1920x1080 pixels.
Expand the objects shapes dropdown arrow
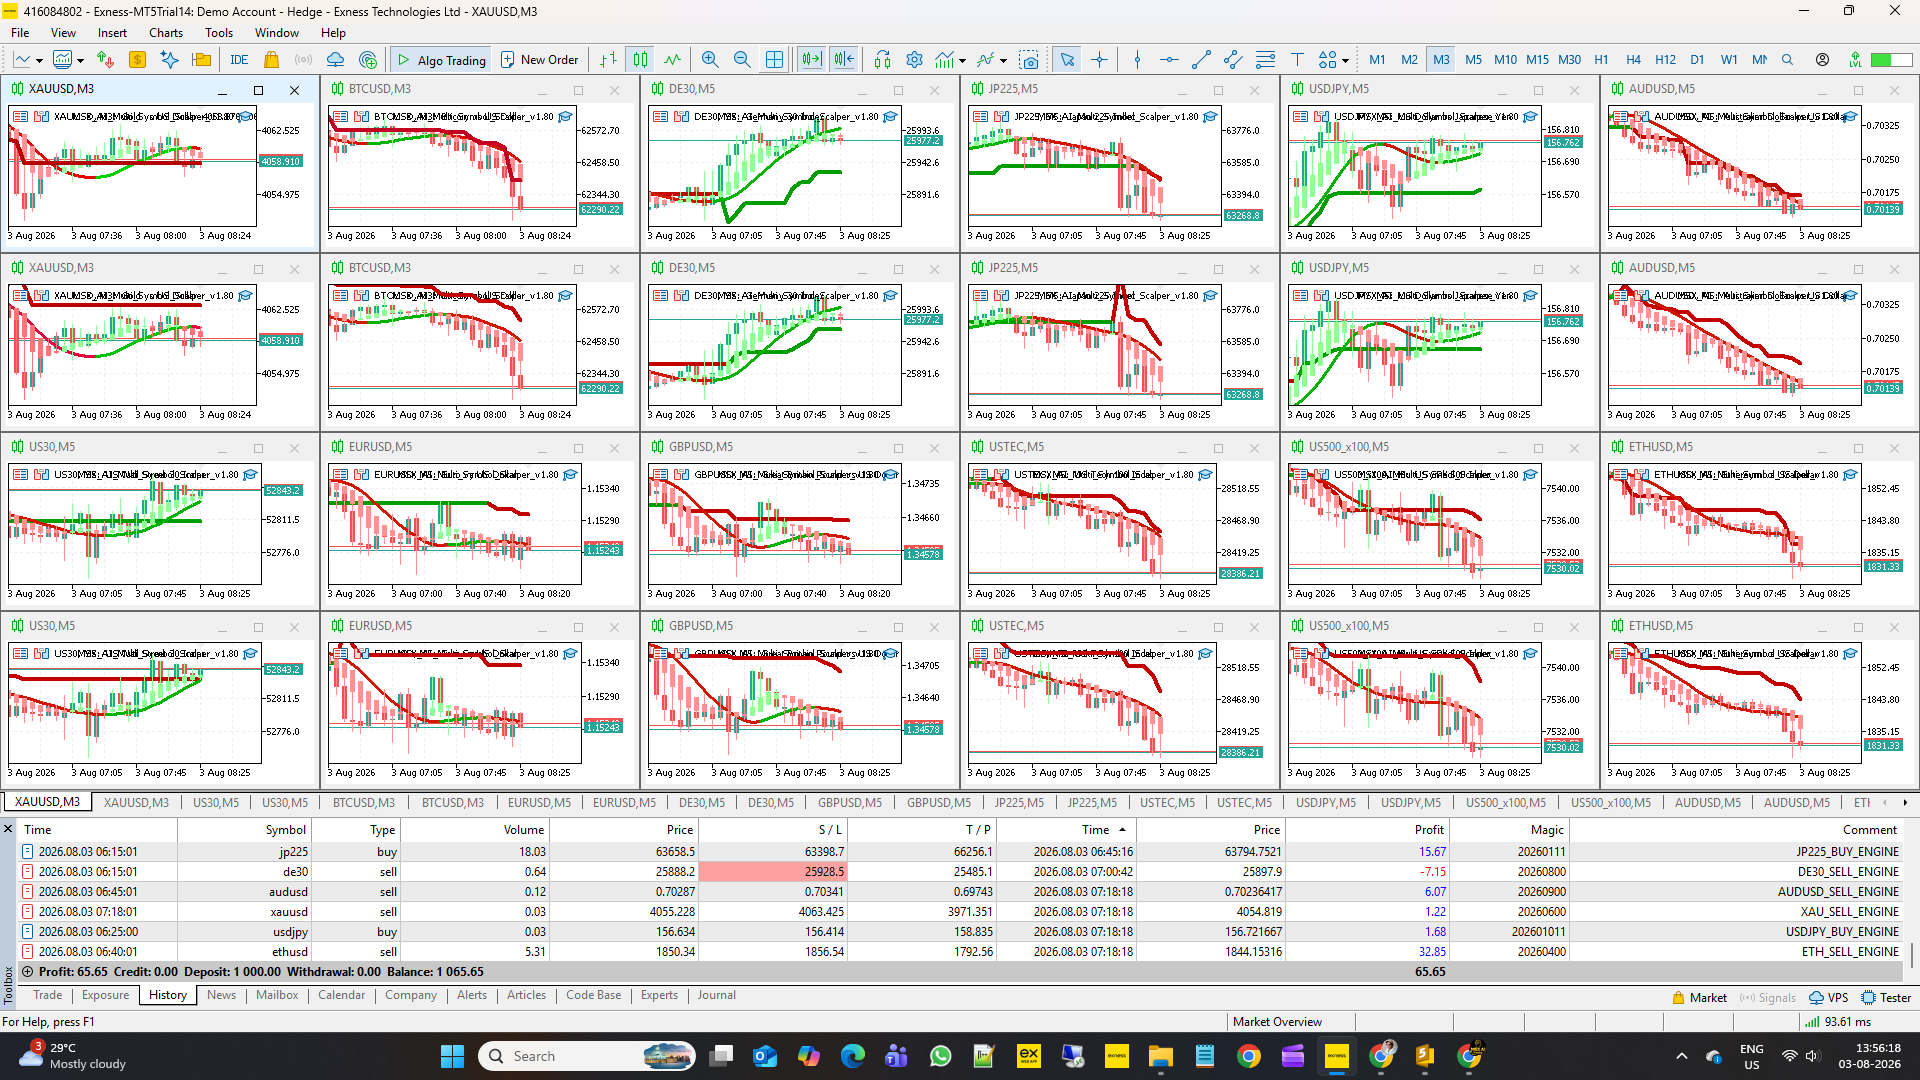[1345, 61]
